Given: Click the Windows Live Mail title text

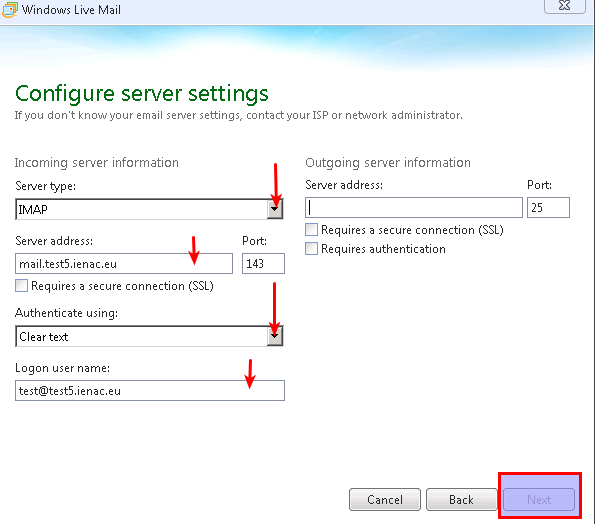Looking at the screenshot, I should point(71,9).
